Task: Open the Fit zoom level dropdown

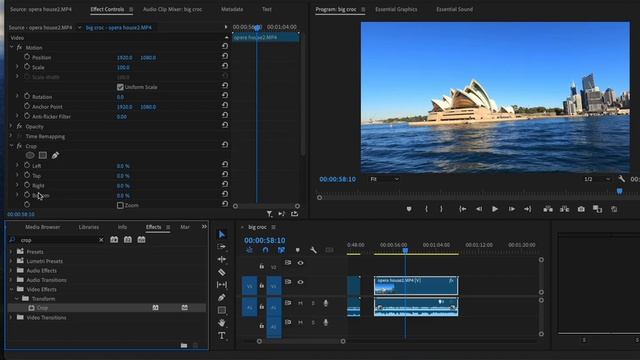Action: tap(384, 179)
